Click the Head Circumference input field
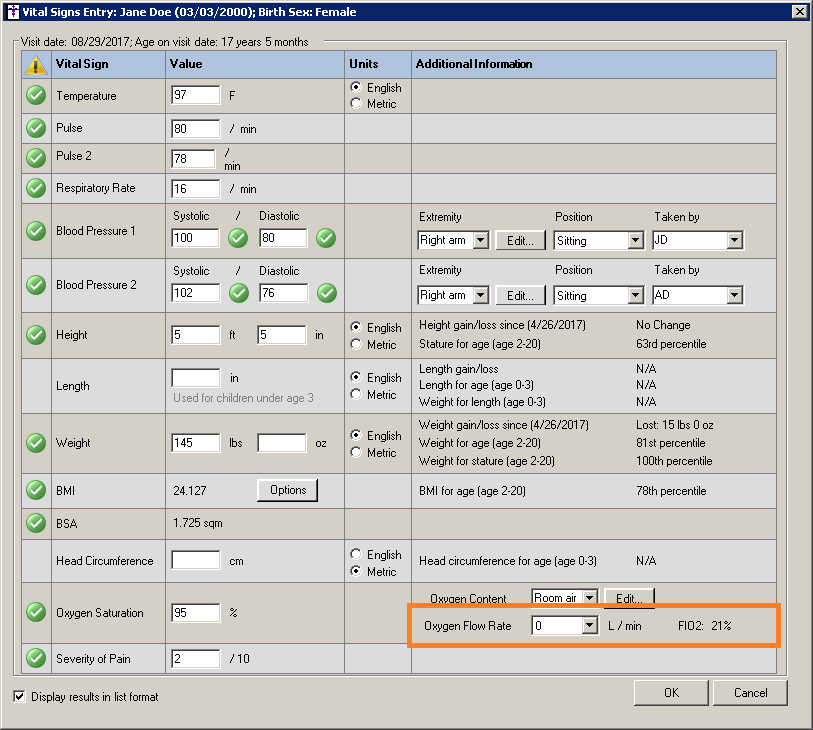This screenshot has height=730, width=813. pyautogui.click(x=196, y=561)
